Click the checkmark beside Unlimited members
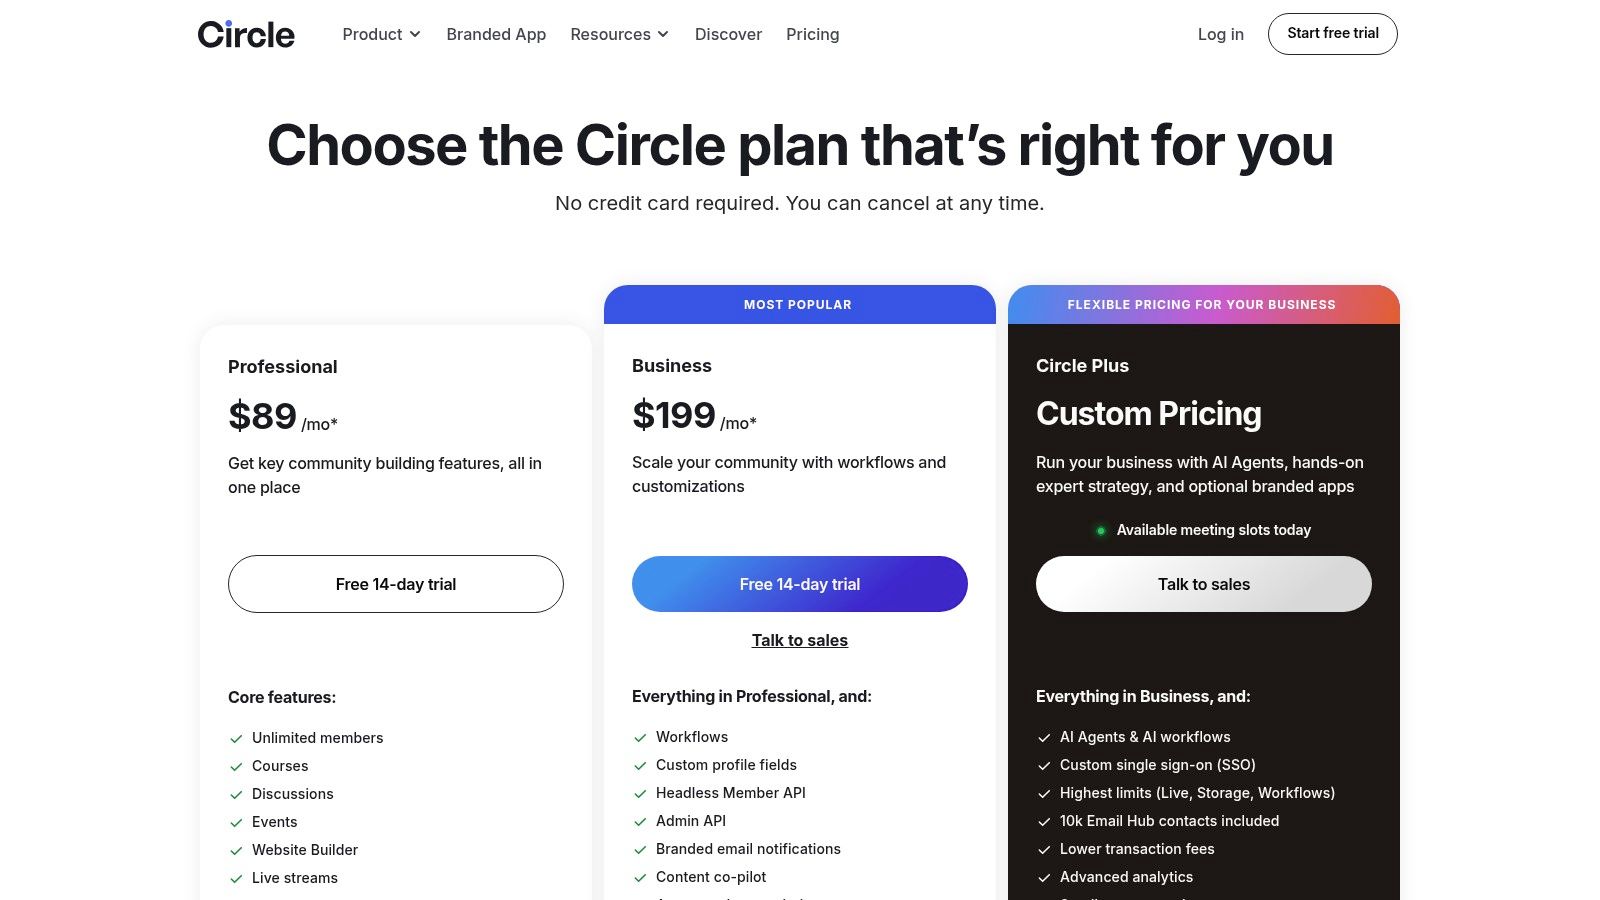The width and height of the screenshot is (1600, 900). click(x=237, y=738)
